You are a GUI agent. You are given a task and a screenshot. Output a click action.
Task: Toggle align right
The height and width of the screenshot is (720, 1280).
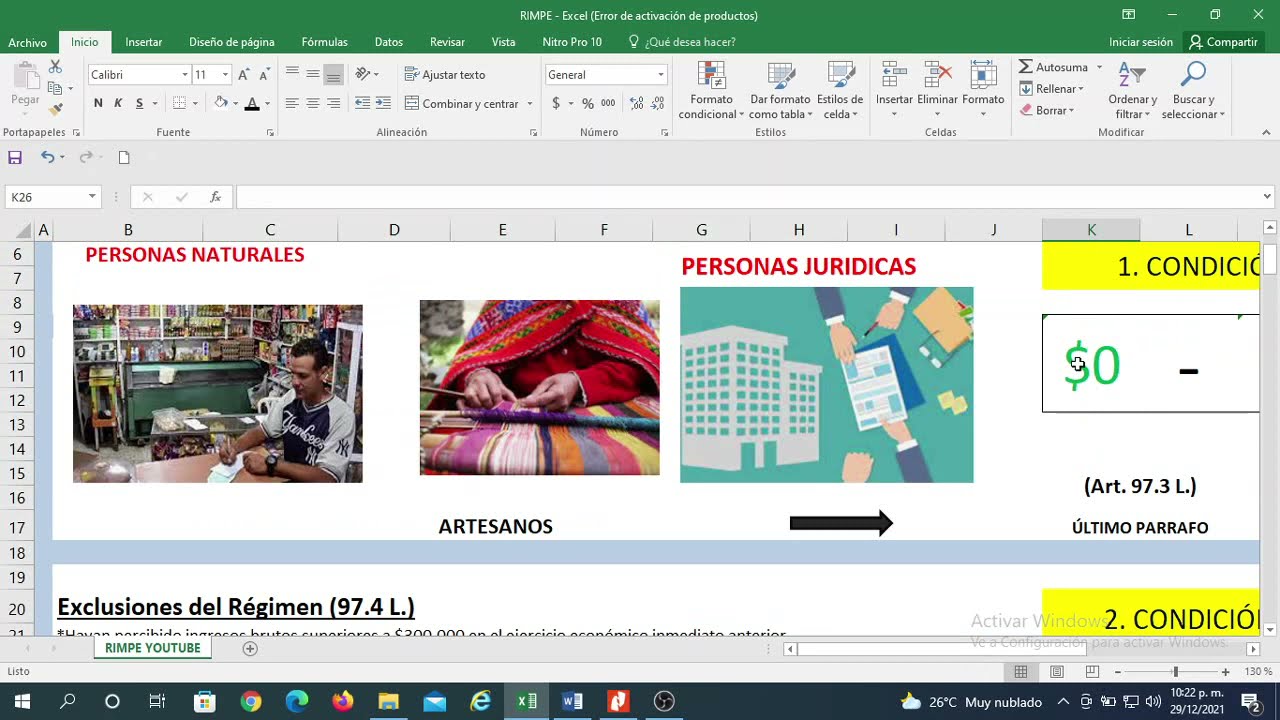(x=334, y=103)
